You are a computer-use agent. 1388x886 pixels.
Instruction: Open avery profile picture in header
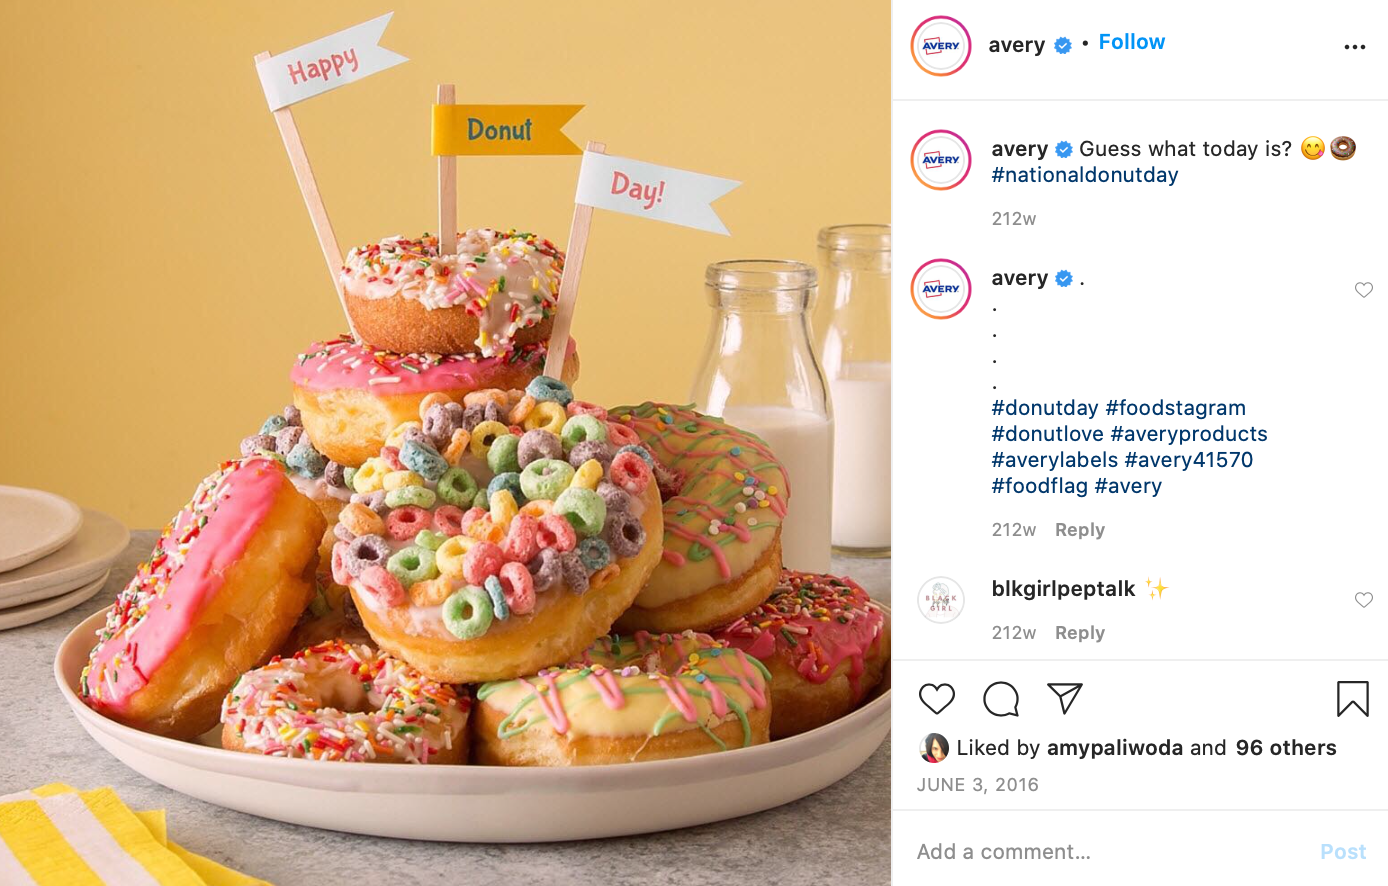click(941, 46)
